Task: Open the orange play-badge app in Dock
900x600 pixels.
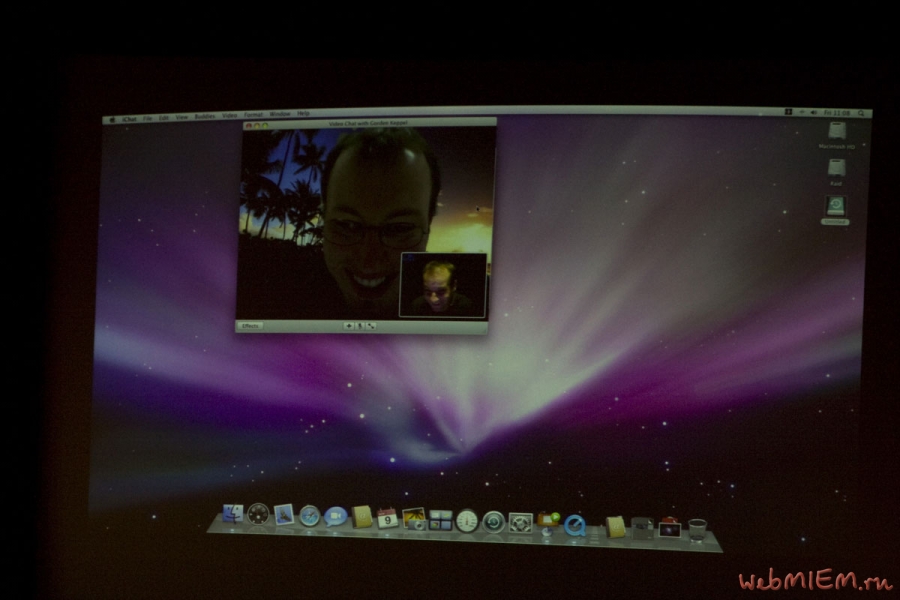Action: [548, 522]
